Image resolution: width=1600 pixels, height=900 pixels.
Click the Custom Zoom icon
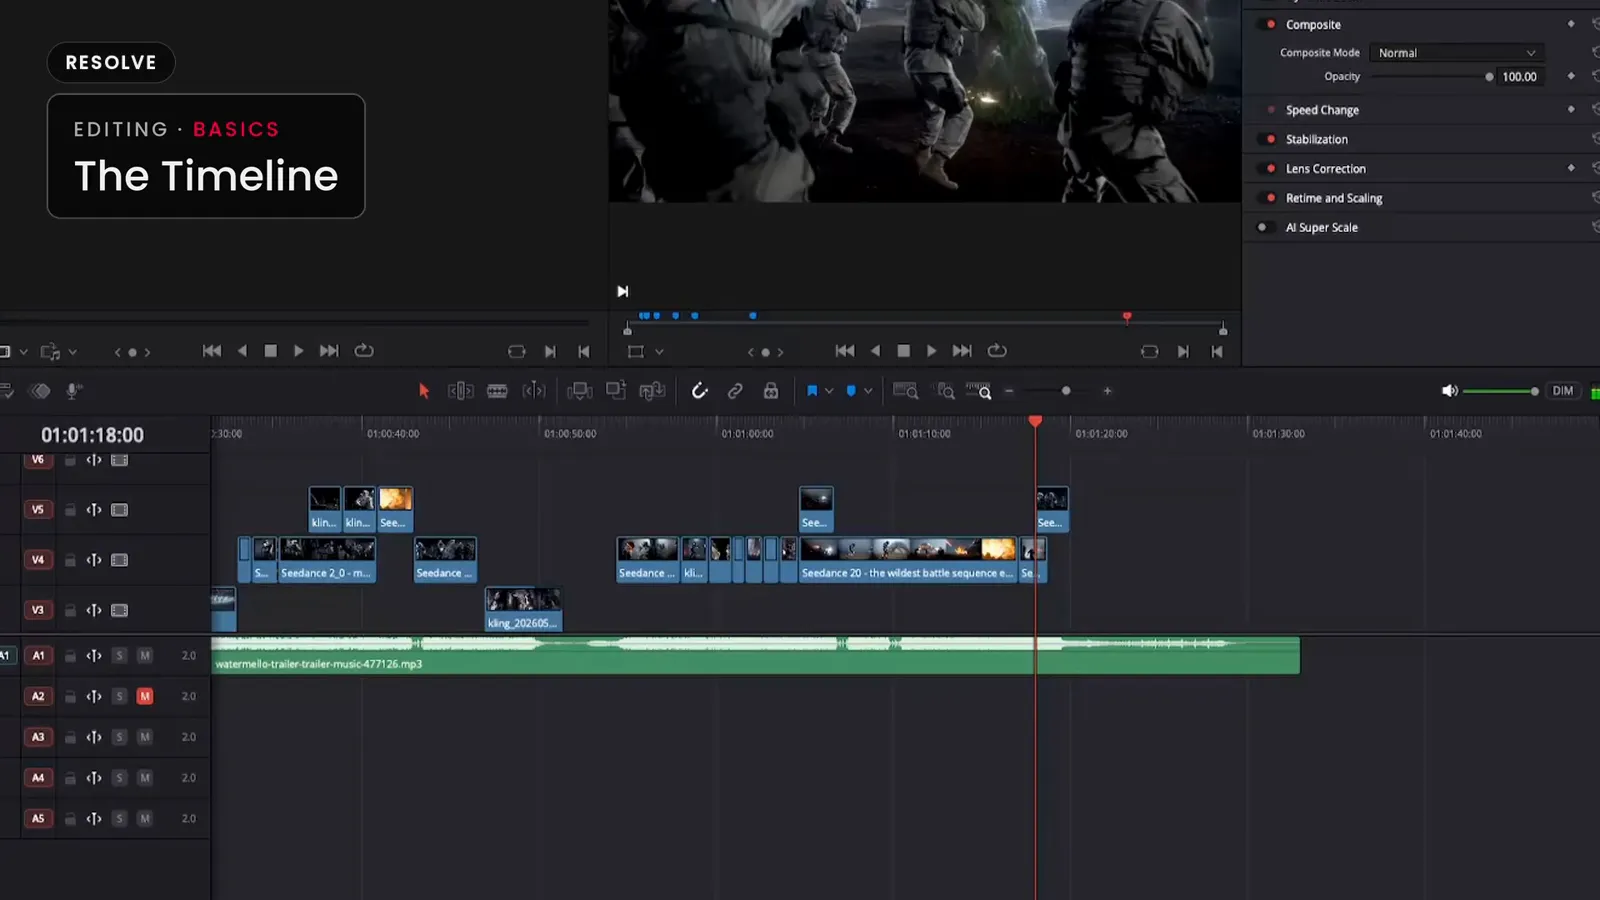[979, 391]
